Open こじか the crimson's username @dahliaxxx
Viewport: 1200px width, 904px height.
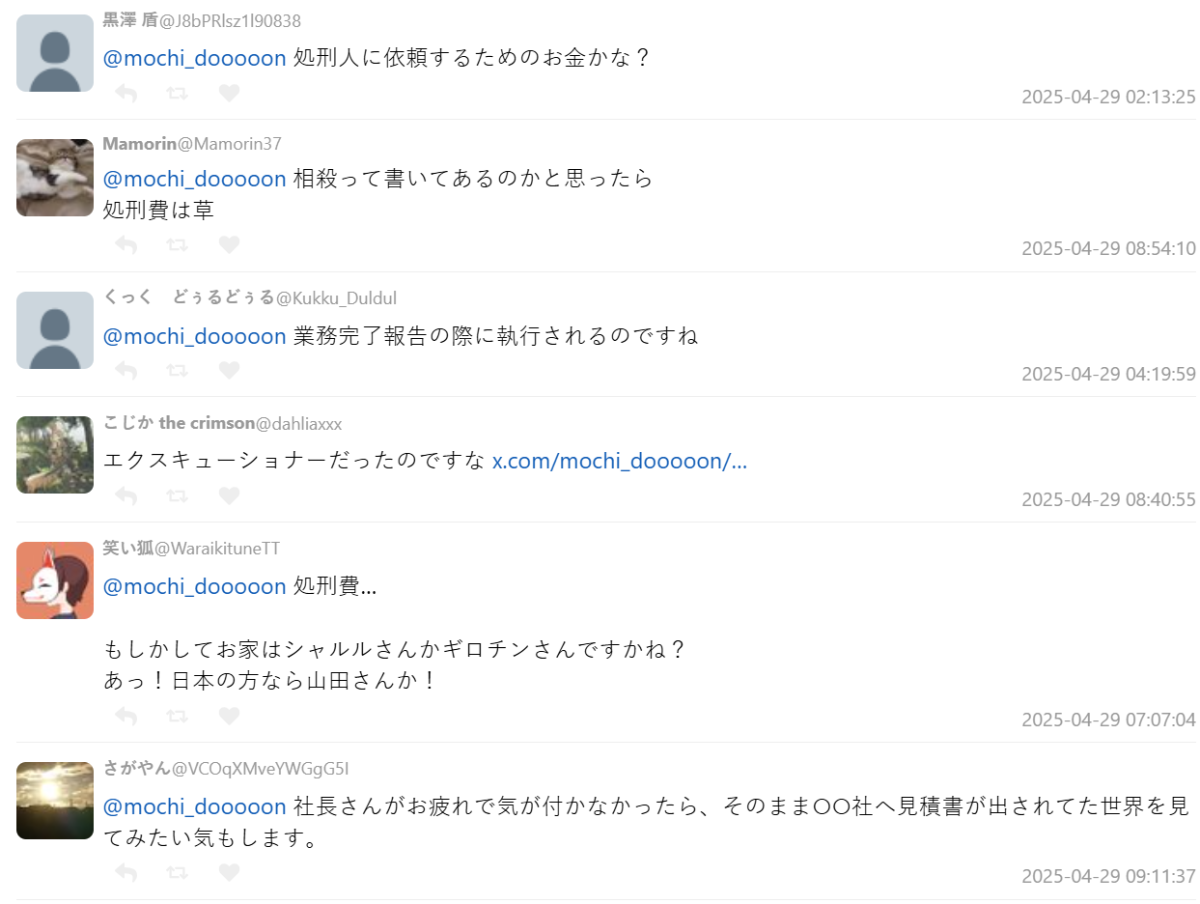click(299, 424)
